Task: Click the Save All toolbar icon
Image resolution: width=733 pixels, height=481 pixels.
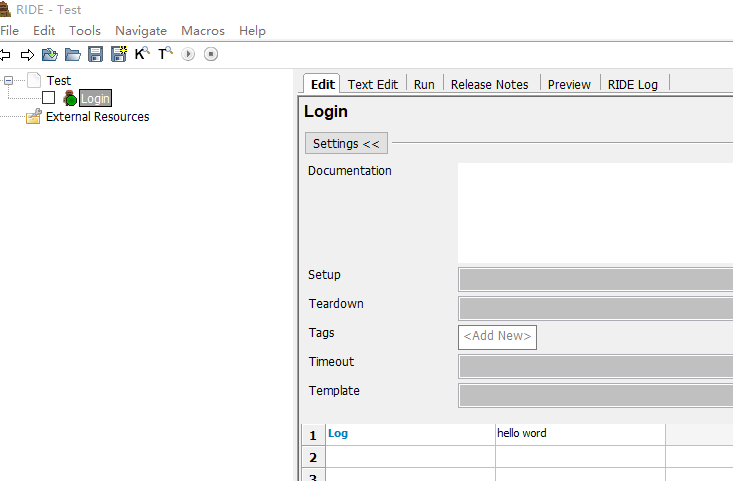Action: pos(119,54)
